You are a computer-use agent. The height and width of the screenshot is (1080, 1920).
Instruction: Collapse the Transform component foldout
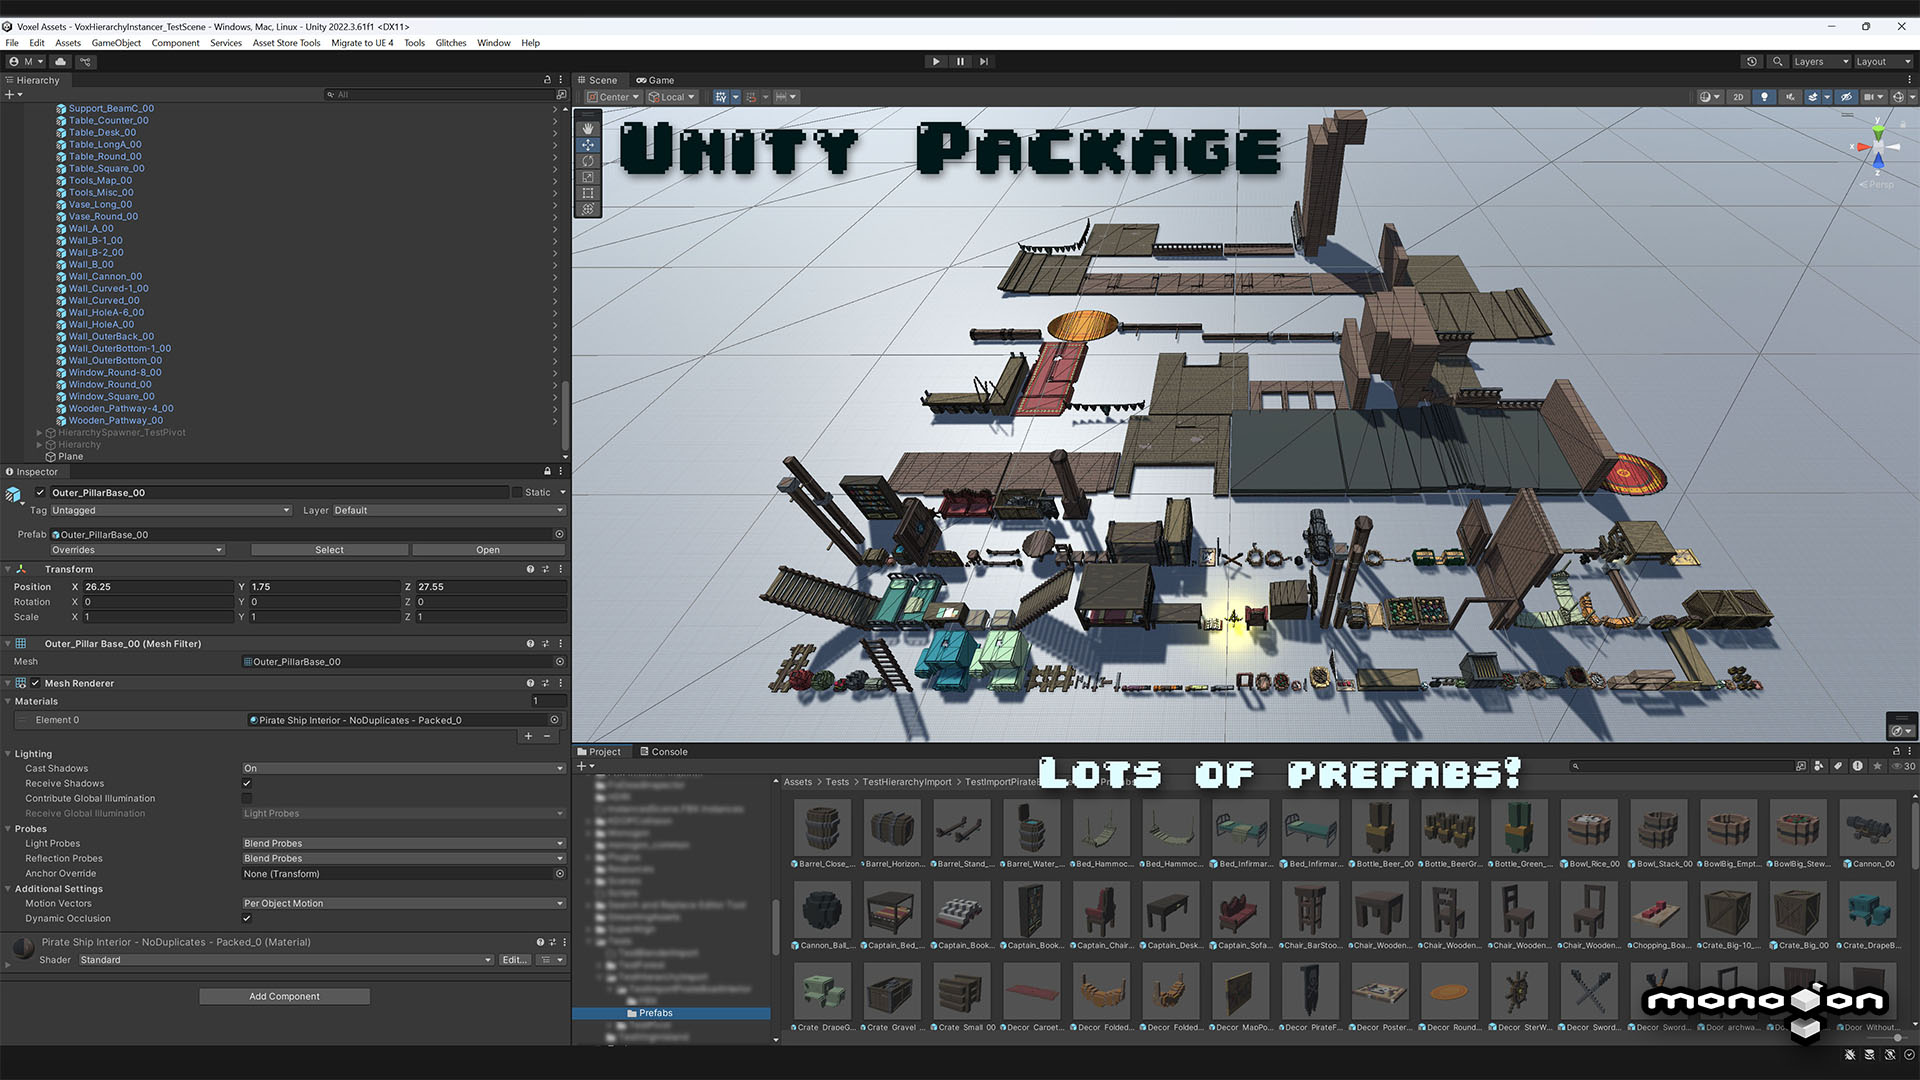pyautogui.click(x=9, y=569)
